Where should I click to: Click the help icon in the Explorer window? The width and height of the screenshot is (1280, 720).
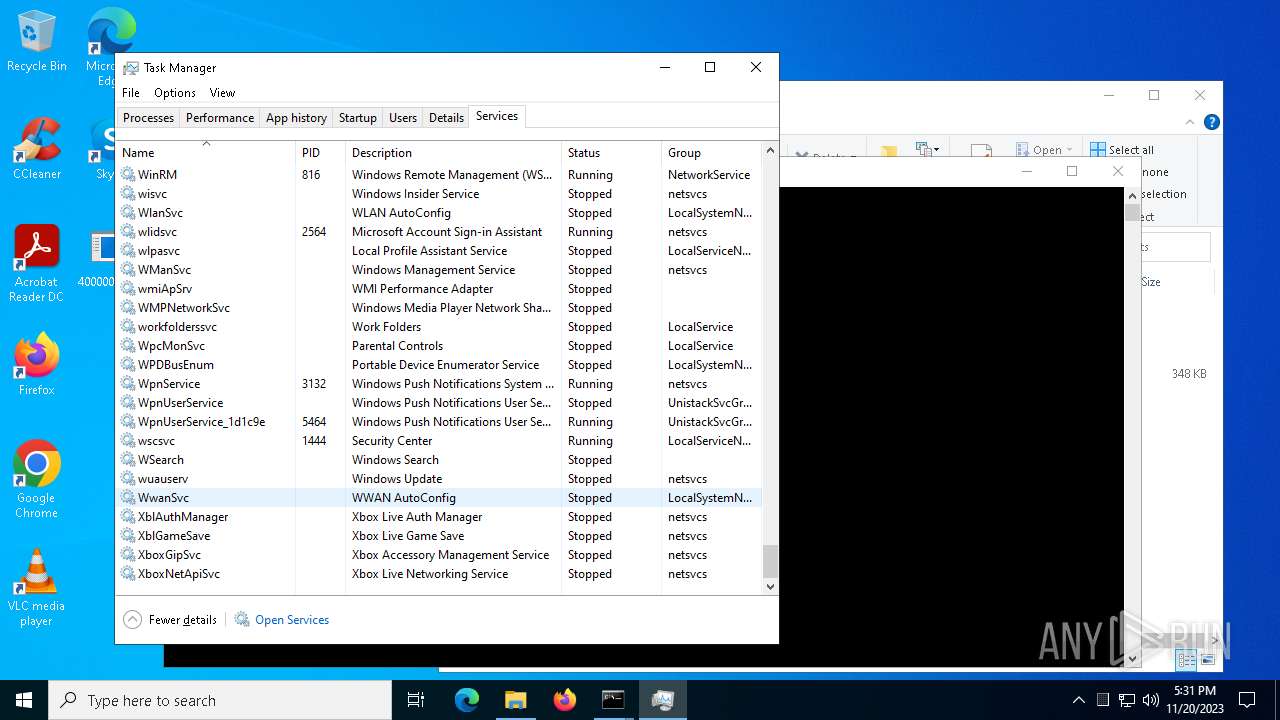(x=1211, y=122)
